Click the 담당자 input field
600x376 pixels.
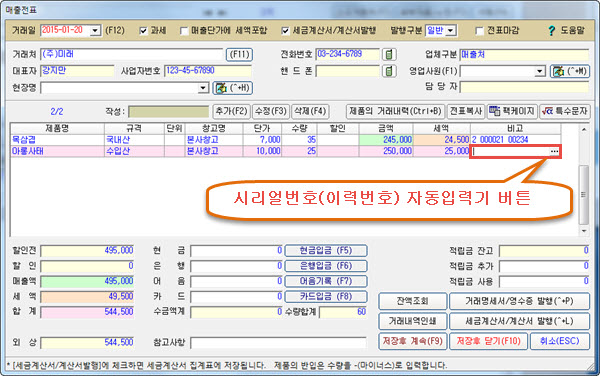(x=524, y=87)
